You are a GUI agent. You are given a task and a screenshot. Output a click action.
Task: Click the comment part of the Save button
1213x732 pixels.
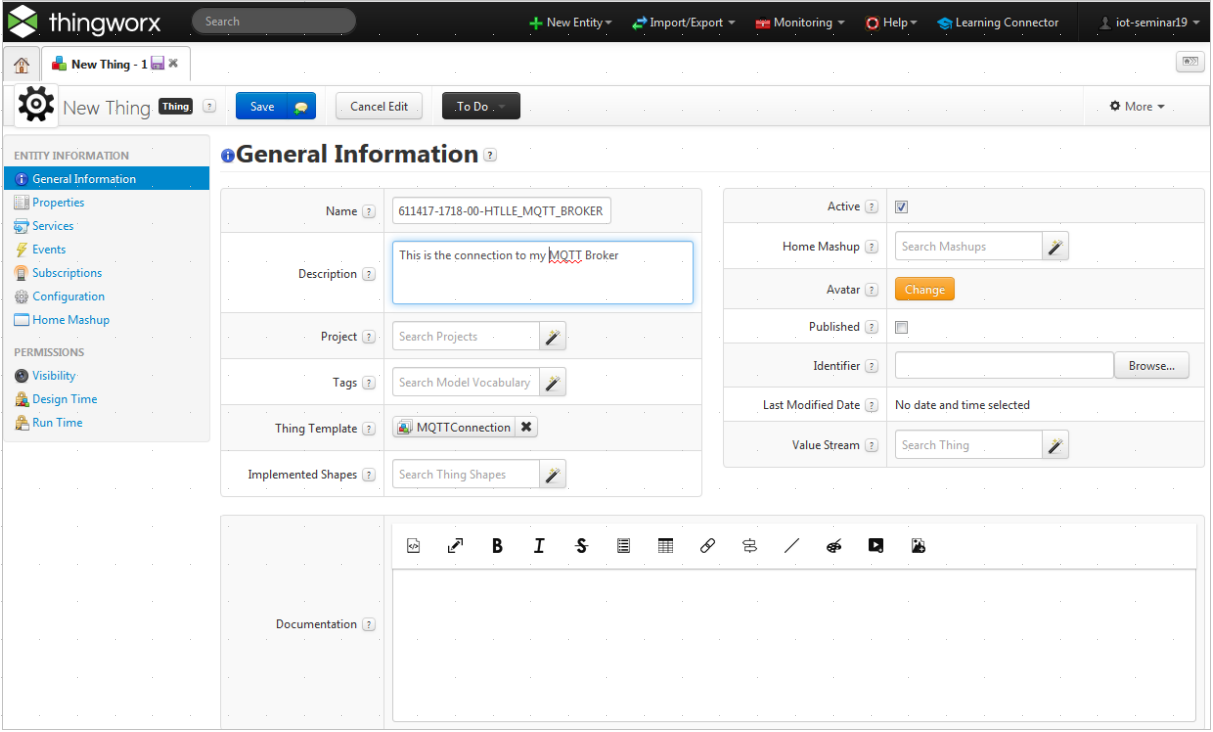point(301,106)
